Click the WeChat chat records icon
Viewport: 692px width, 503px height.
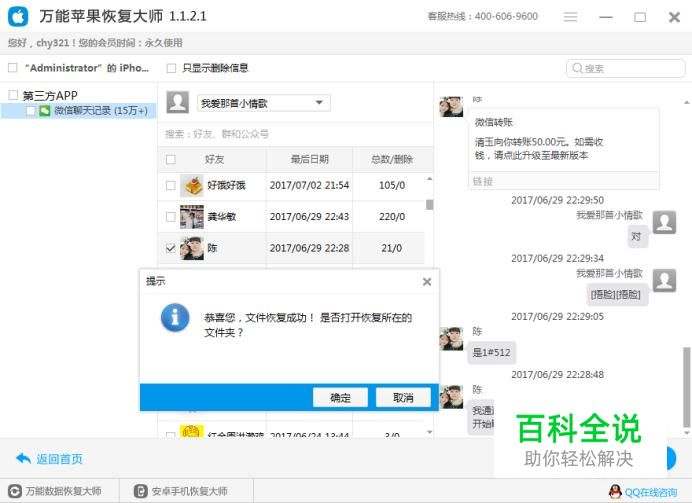pos(45,110)
